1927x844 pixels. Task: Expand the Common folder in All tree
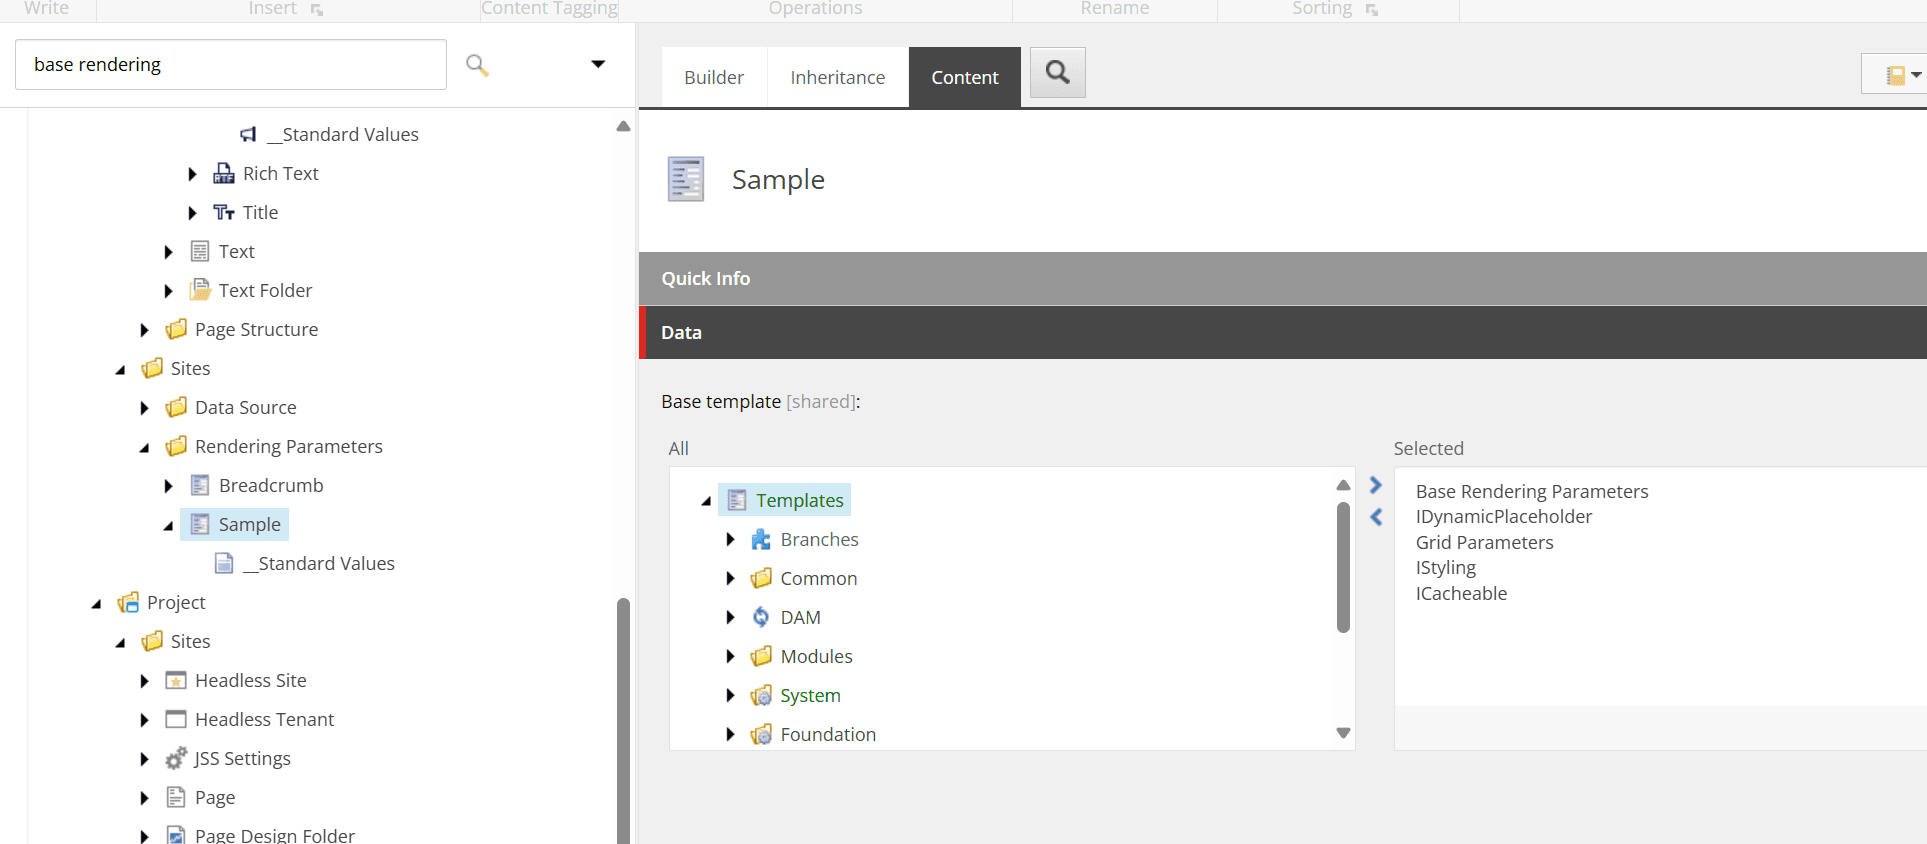click(x=730, y=579)
